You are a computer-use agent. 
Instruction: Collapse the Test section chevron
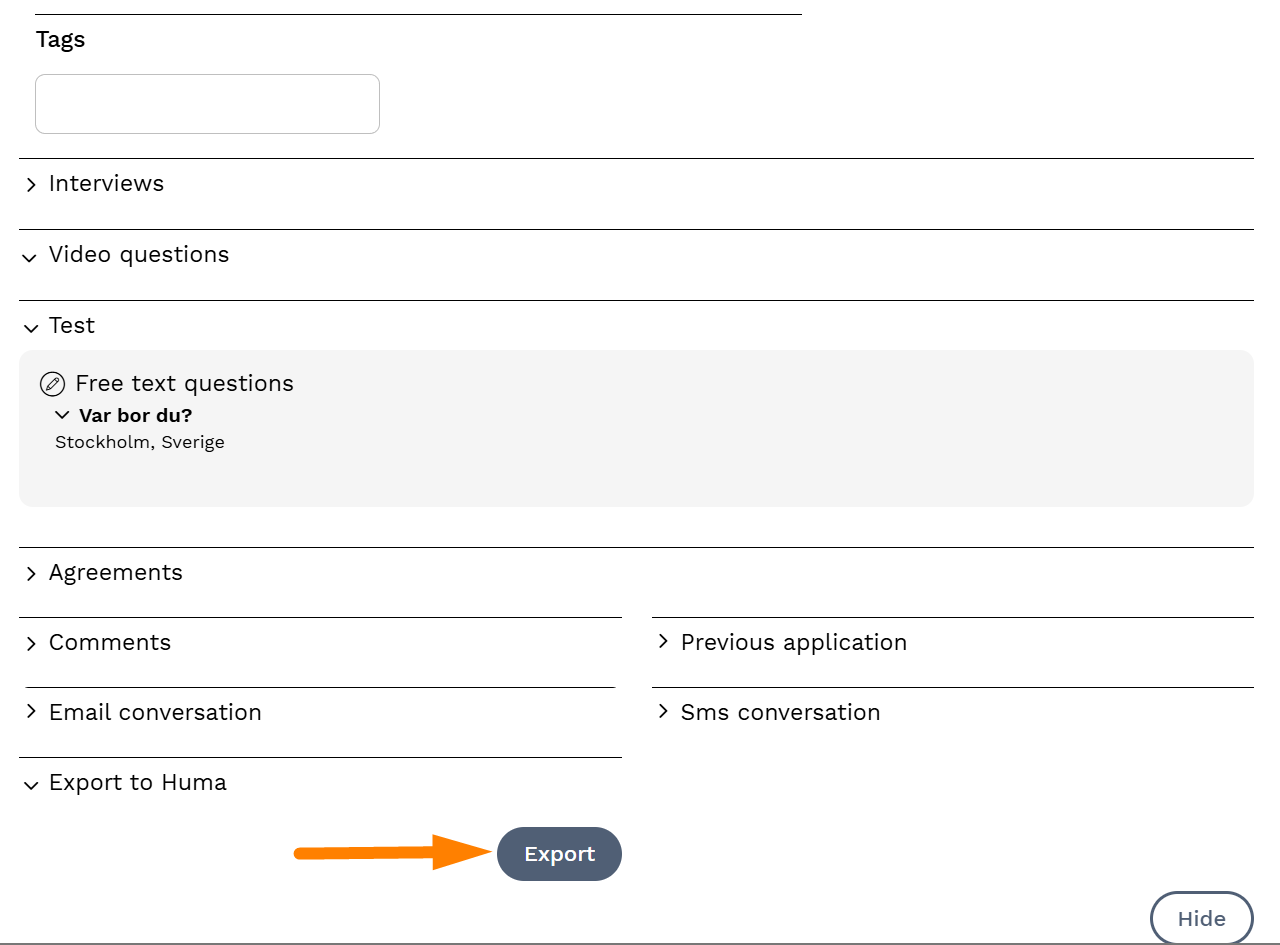[x=30, y=328]
